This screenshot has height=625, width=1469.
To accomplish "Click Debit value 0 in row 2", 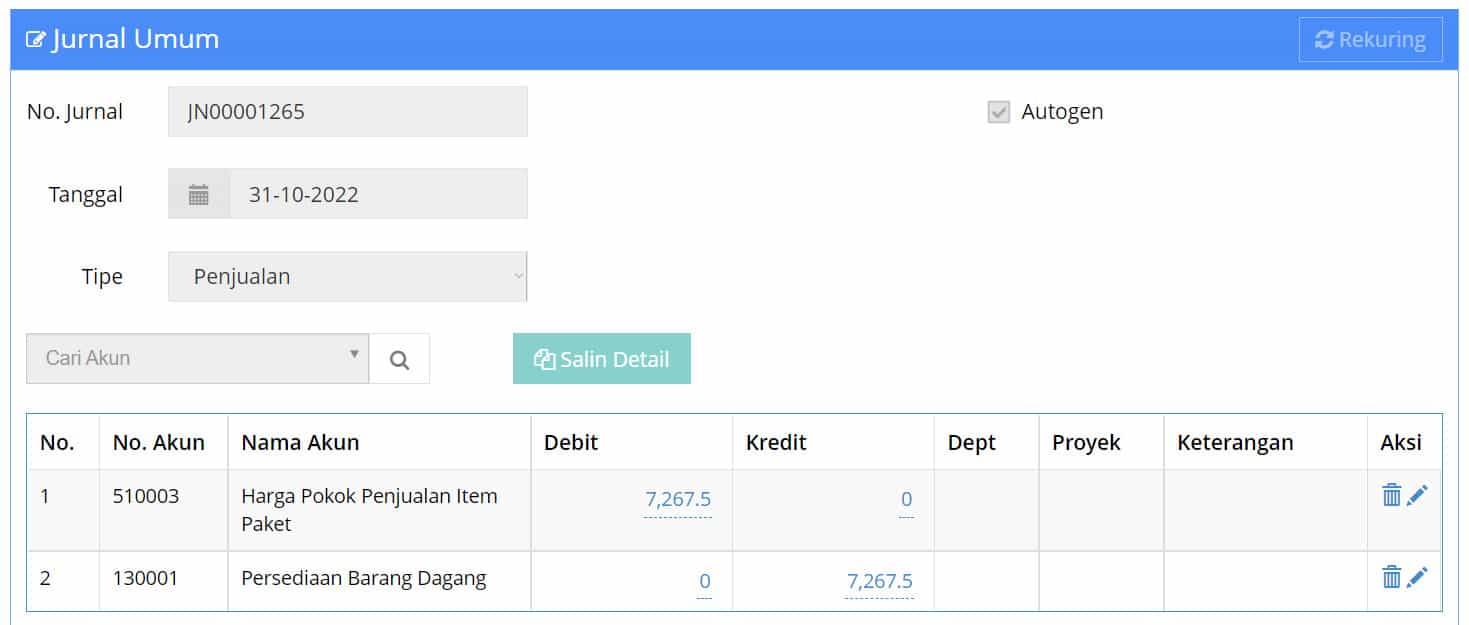I will coord(704,581).
